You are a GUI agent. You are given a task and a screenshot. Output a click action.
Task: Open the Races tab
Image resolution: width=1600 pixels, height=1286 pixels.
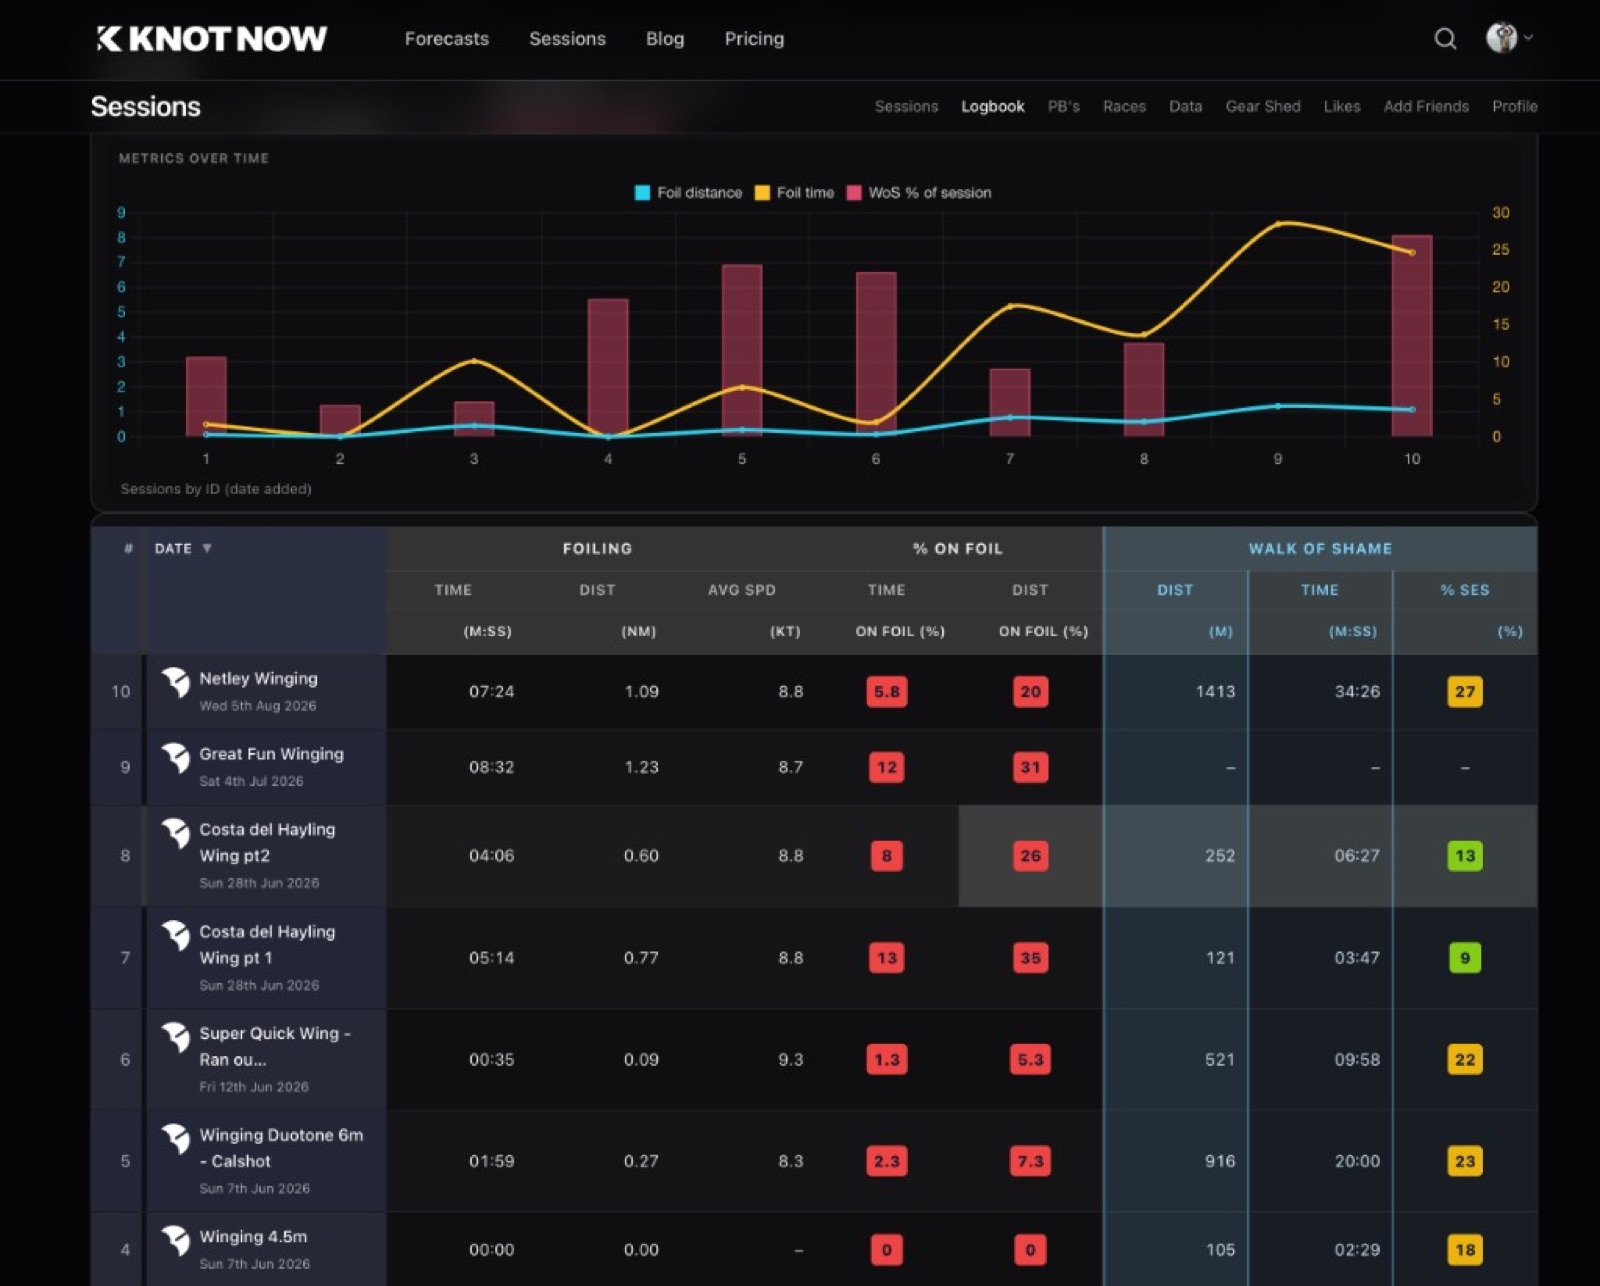click(1124, 106)
